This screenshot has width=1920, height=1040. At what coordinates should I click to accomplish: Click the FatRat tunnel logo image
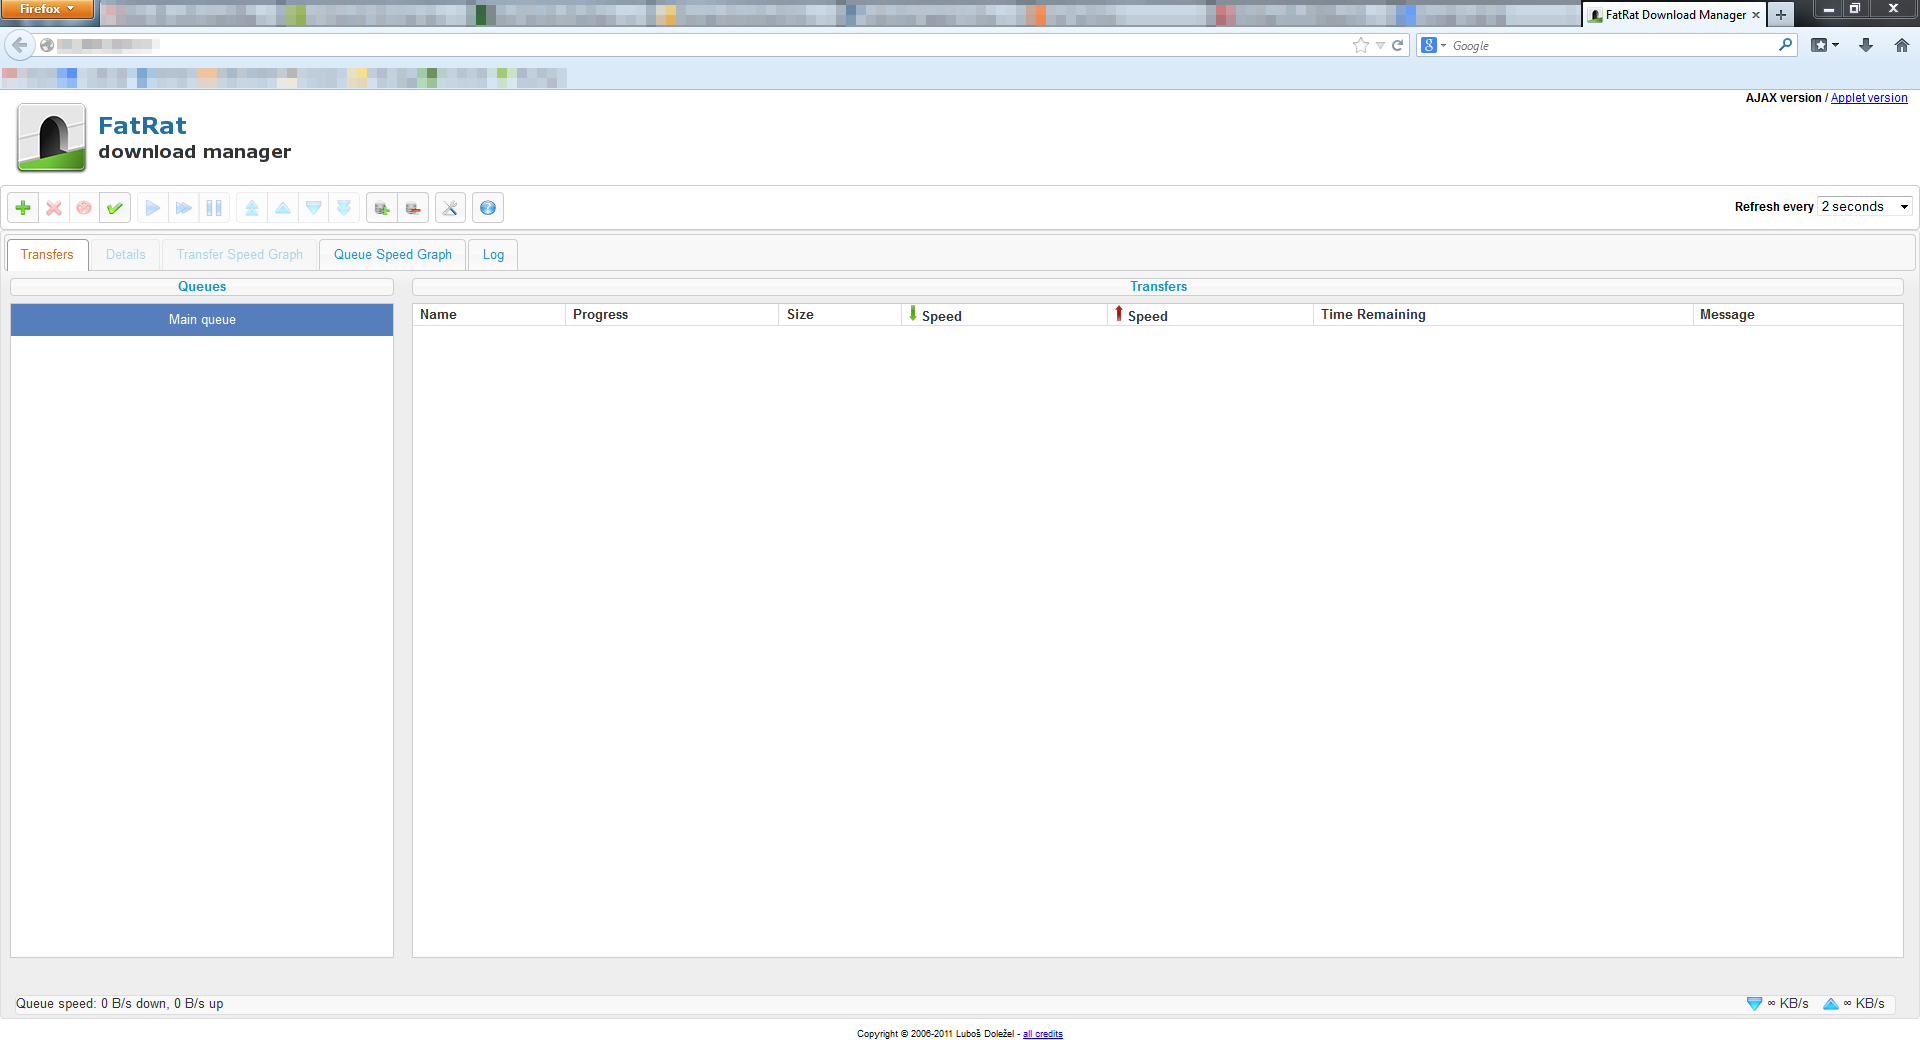pos(51,138)
